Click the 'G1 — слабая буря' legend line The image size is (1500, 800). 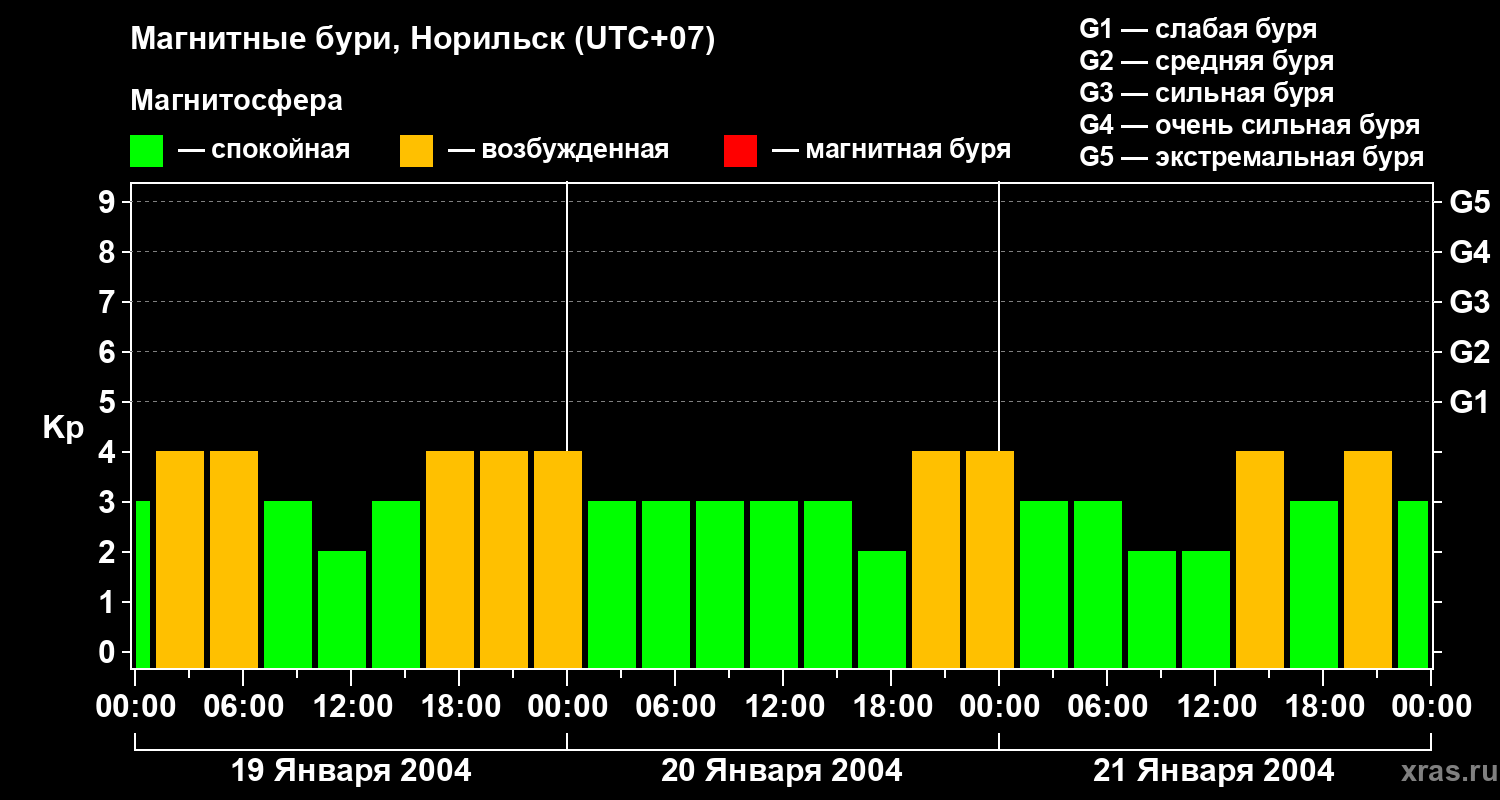point(1198,29)
